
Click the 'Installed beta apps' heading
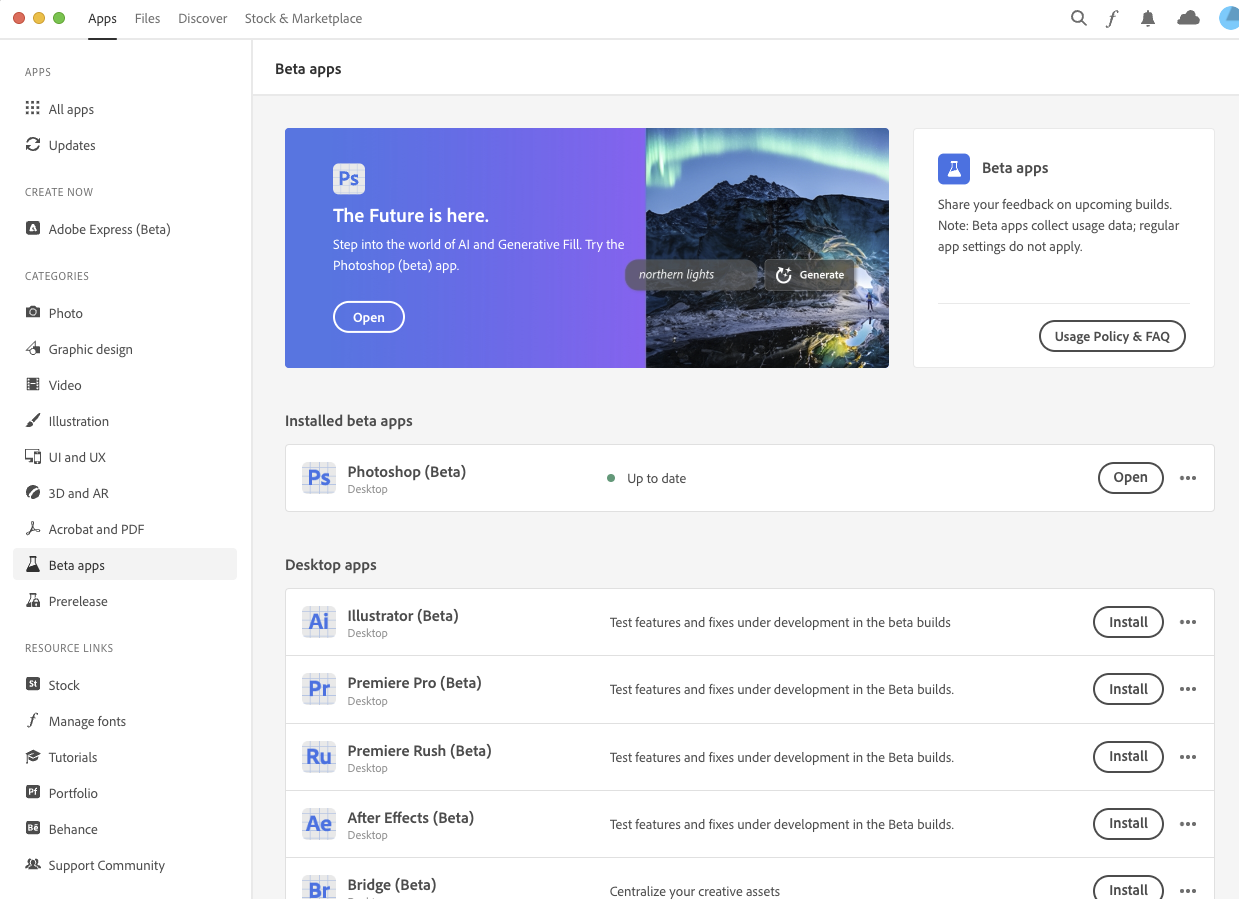click(349, 421)
